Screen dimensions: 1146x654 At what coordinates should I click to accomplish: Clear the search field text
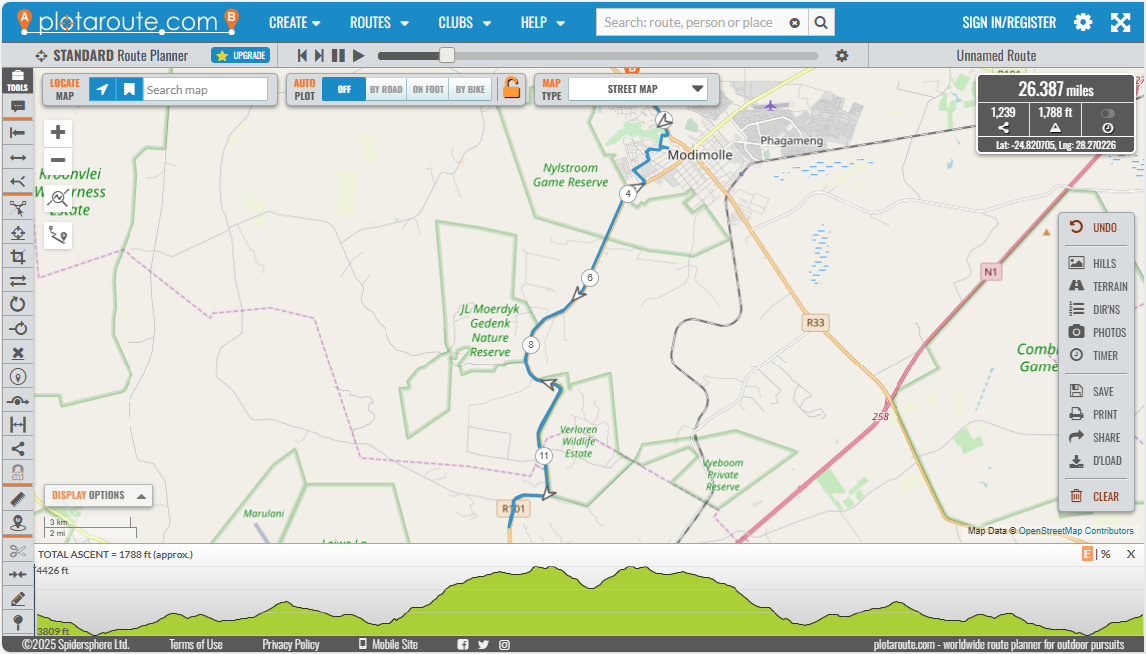(794, 23)
